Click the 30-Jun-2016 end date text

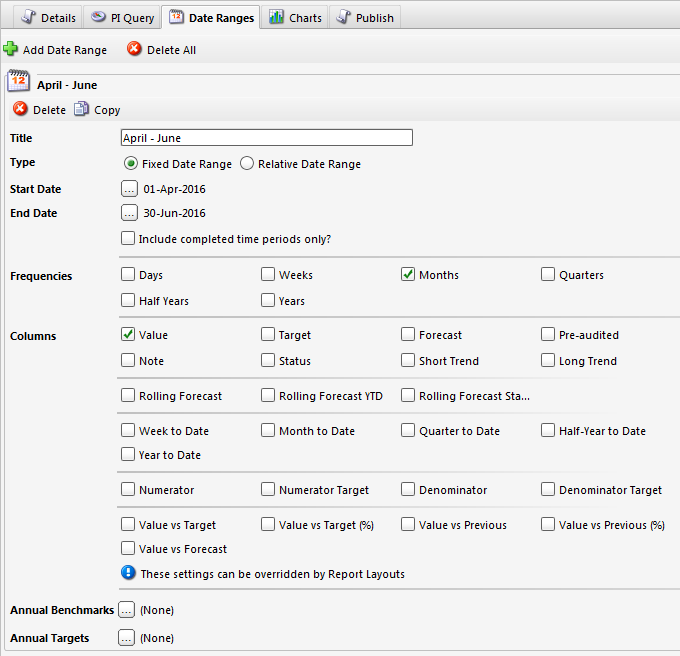pos(174,213)
